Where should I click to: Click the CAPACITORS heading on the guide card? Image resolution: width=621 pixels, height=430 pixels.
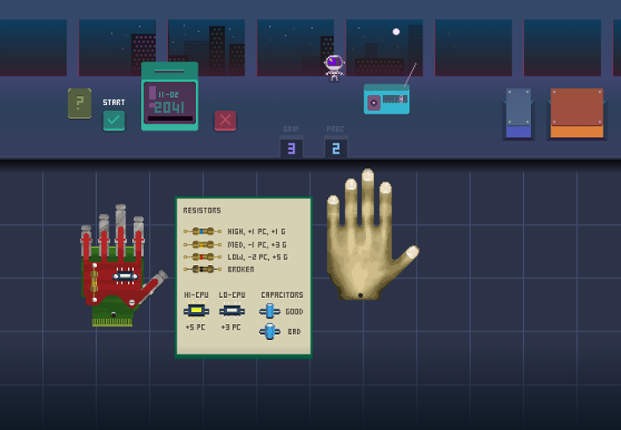(282, 295)
